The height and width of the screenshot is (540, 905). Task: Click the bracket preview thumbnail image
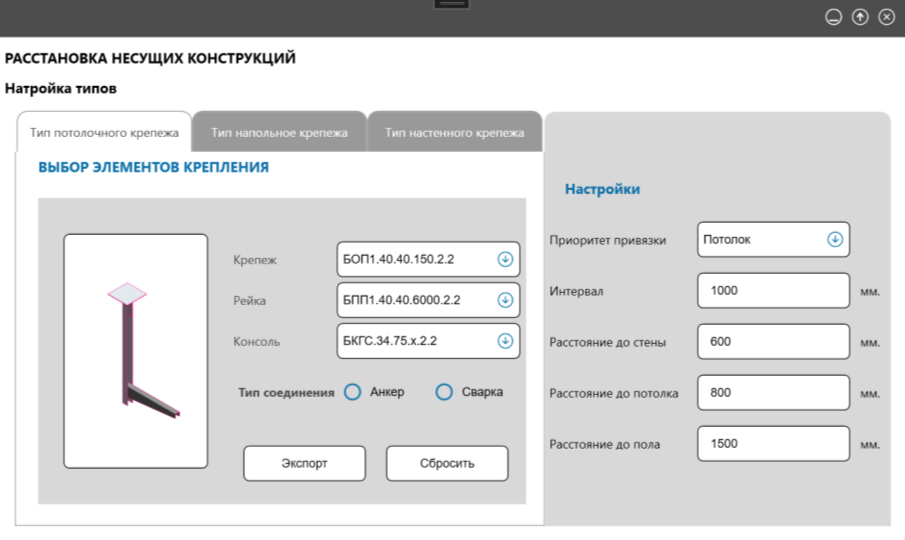tap(136, 351)
